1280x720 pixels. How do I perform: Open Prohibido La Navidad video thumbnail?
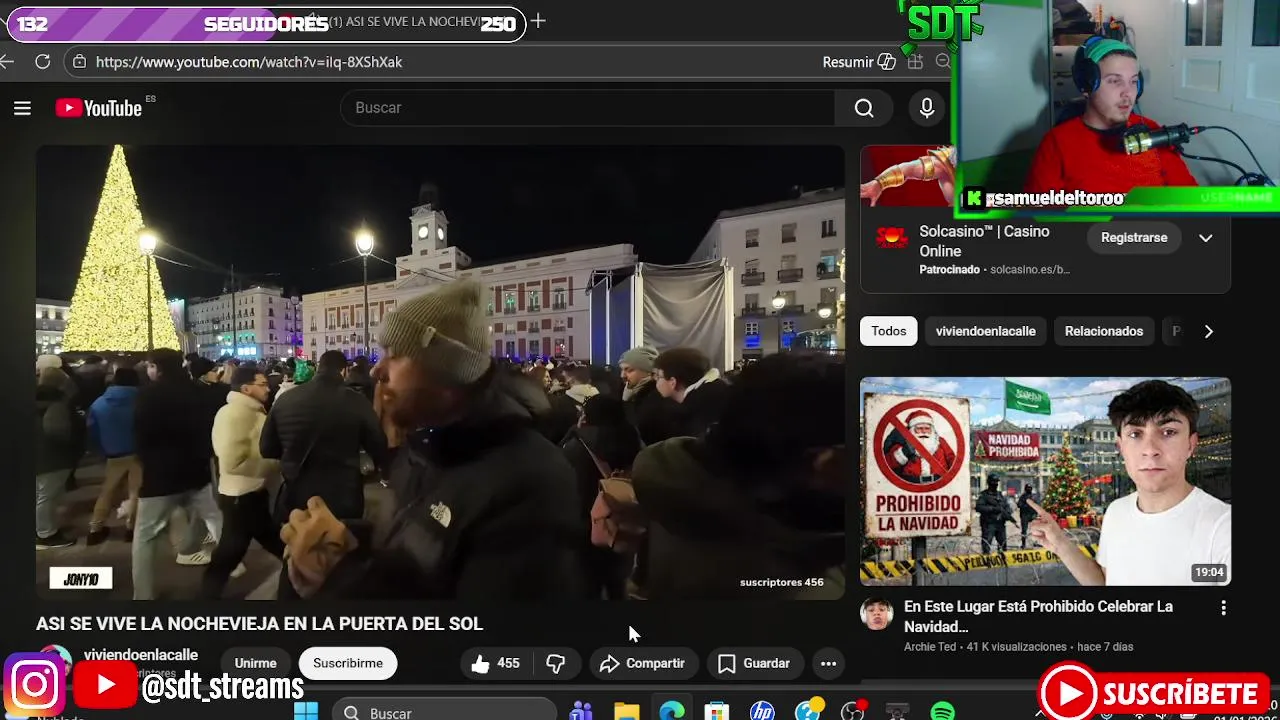point(1045,481)
